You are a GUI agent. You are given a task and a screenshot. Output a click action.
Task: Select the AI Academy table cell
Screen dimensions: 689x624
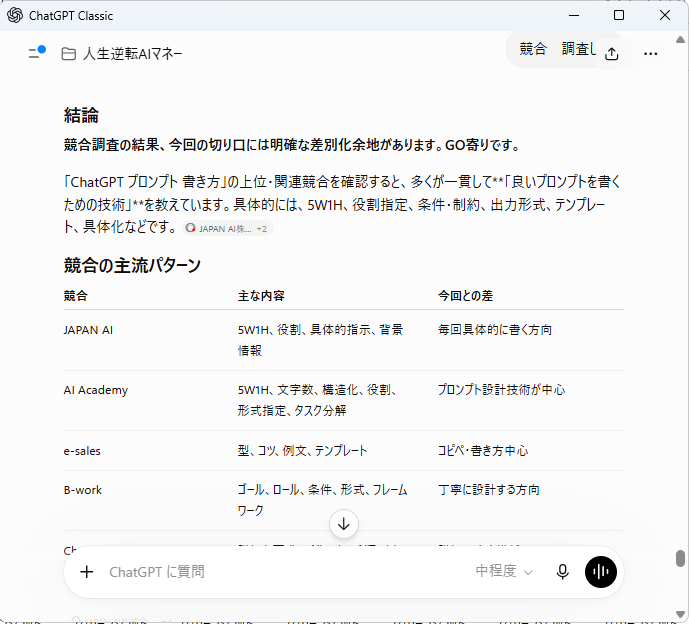pos(96,390)
